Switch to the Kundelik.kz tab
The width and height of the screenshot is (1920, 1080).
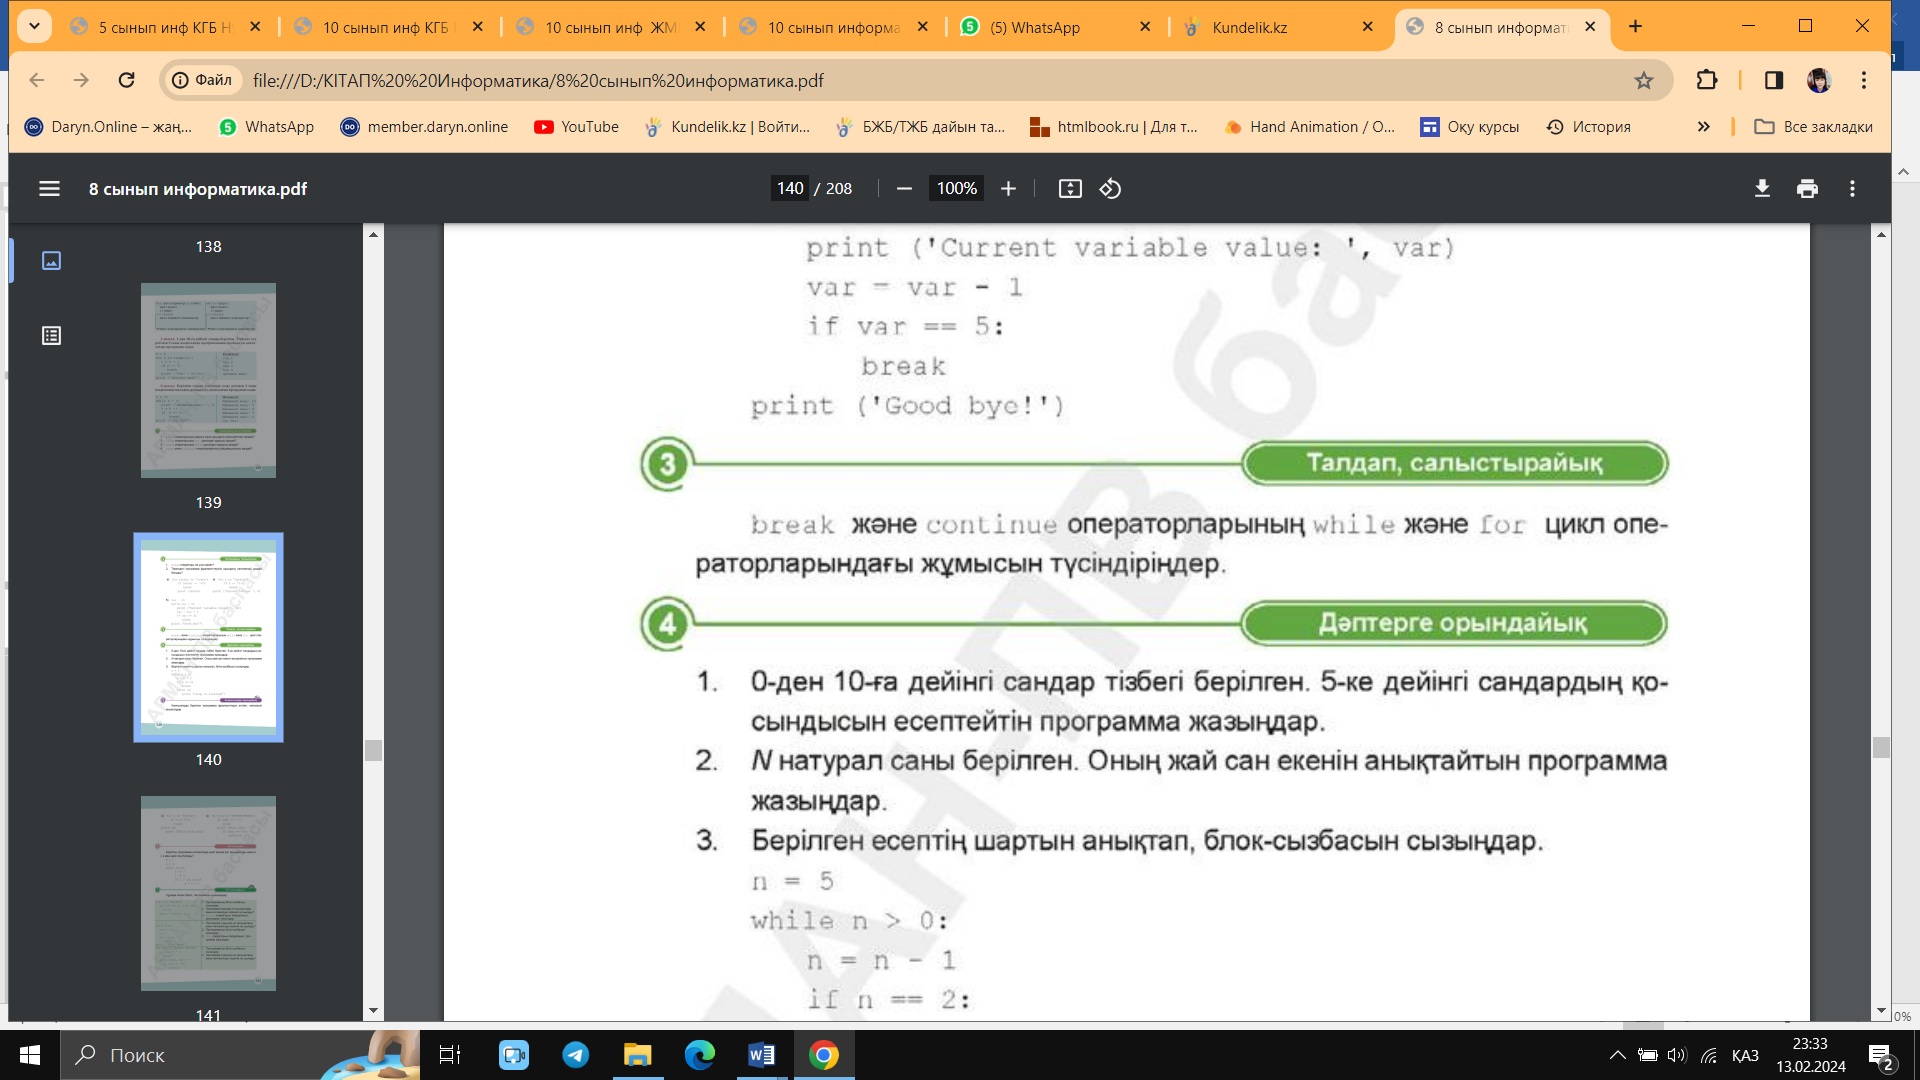click(x=1248, y=27)
